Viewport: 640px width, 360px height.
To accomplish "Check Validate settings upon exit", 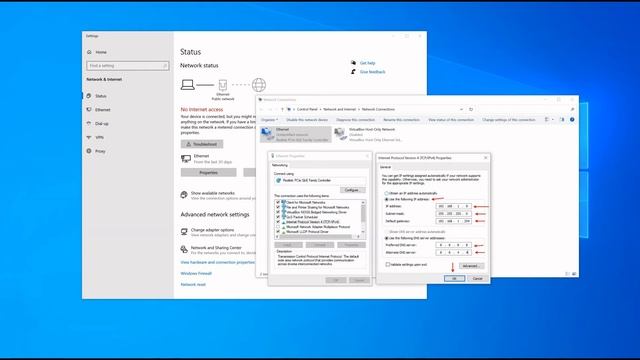I will (x=388, y=264).
